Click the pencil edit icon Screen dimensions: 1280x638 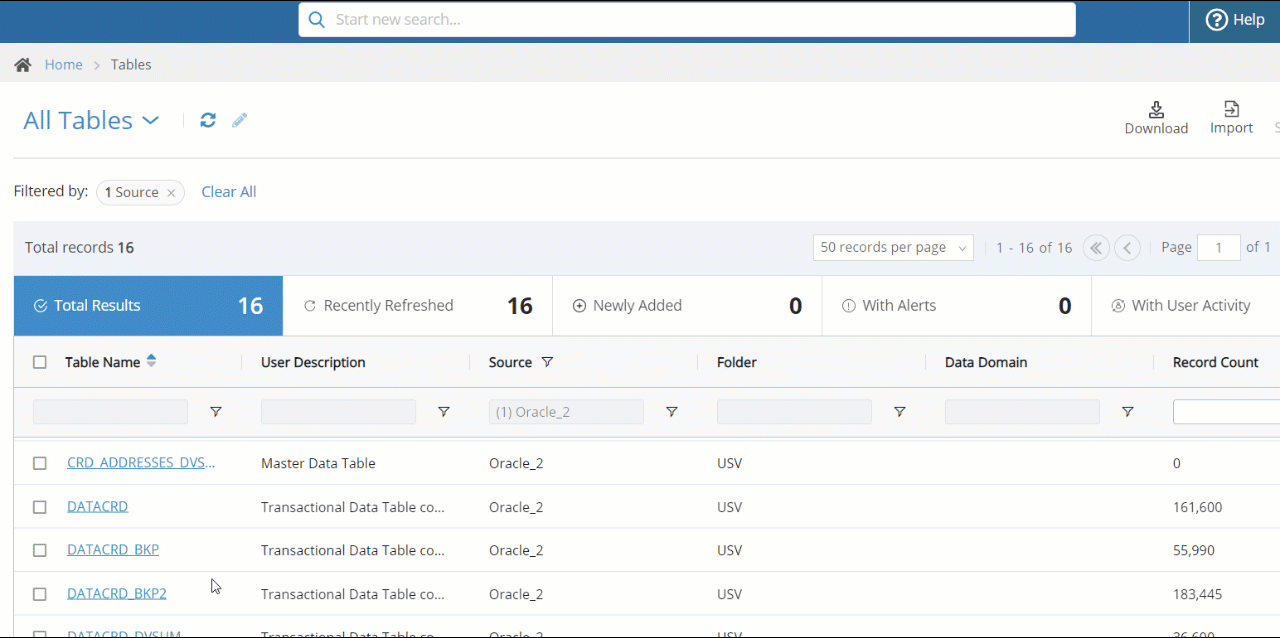[x=239, y=120]
